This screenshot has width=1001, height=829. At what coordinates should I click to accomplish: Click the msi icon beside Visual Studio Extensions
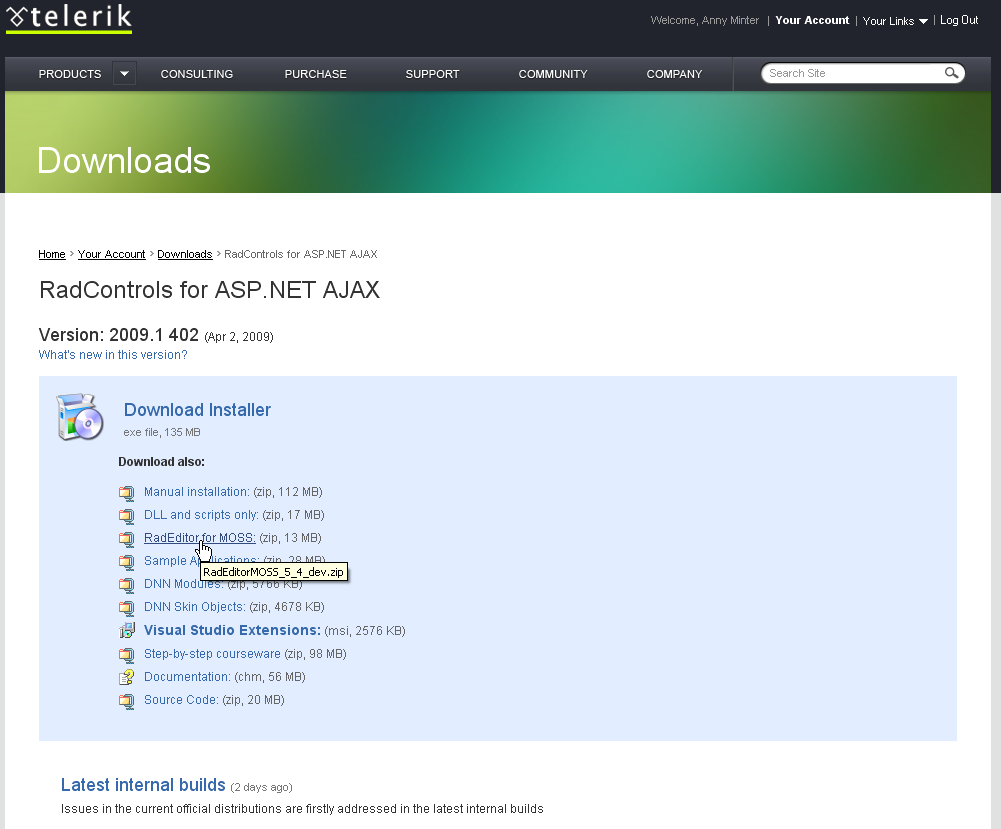(x=126, y=631)
